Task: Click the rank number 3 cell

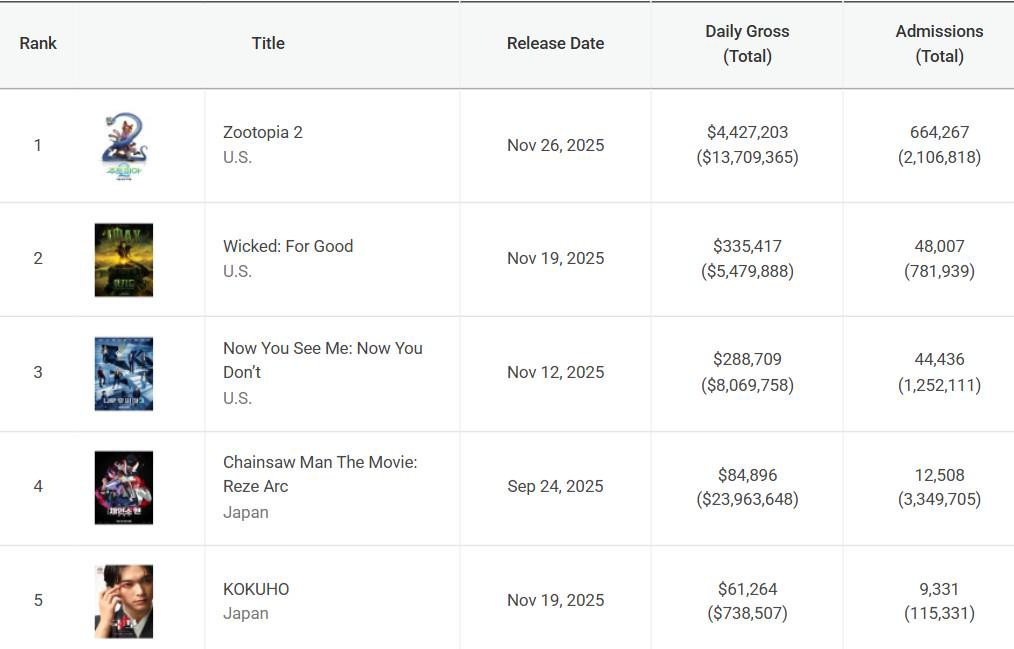Action: tap(38, 372)
